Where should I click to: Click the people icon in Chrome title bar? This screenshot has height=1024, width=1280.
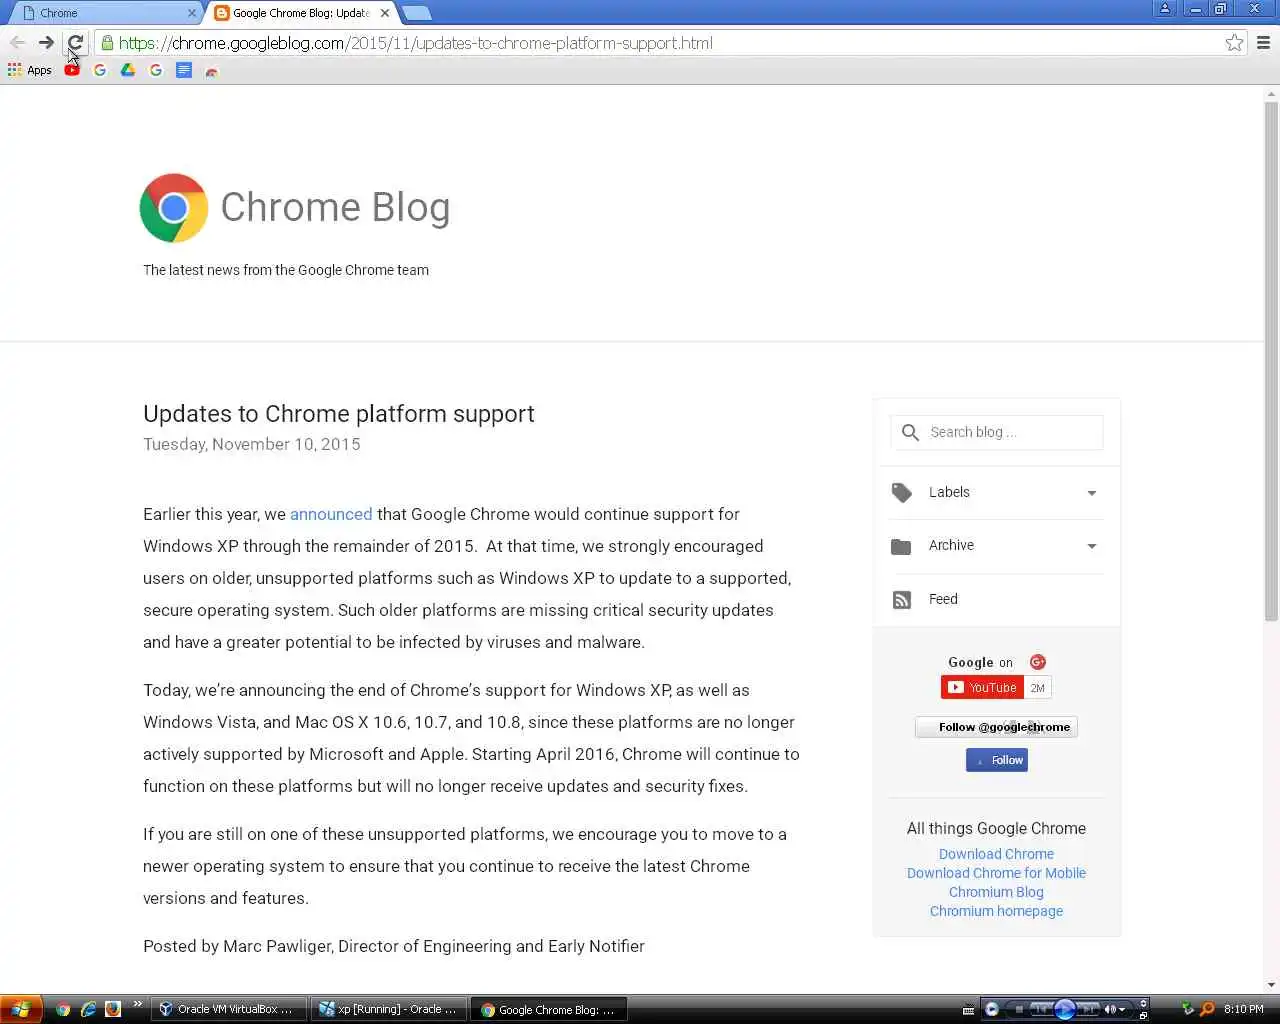coord(1165,9)
